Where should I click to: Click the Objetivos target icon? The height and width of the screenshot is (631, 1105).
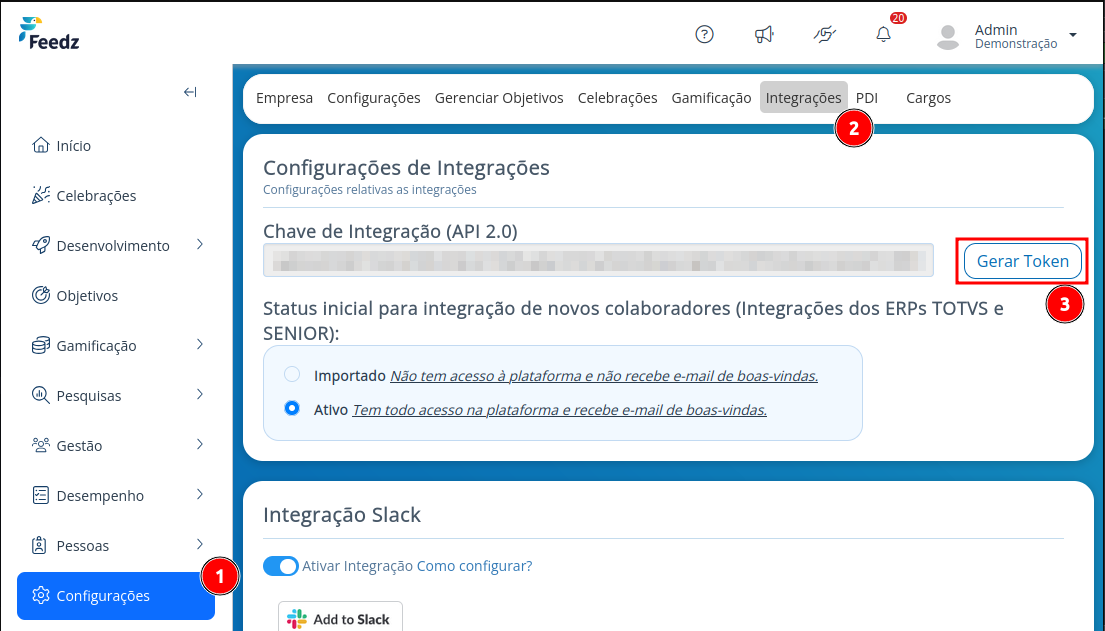point(41,295)
